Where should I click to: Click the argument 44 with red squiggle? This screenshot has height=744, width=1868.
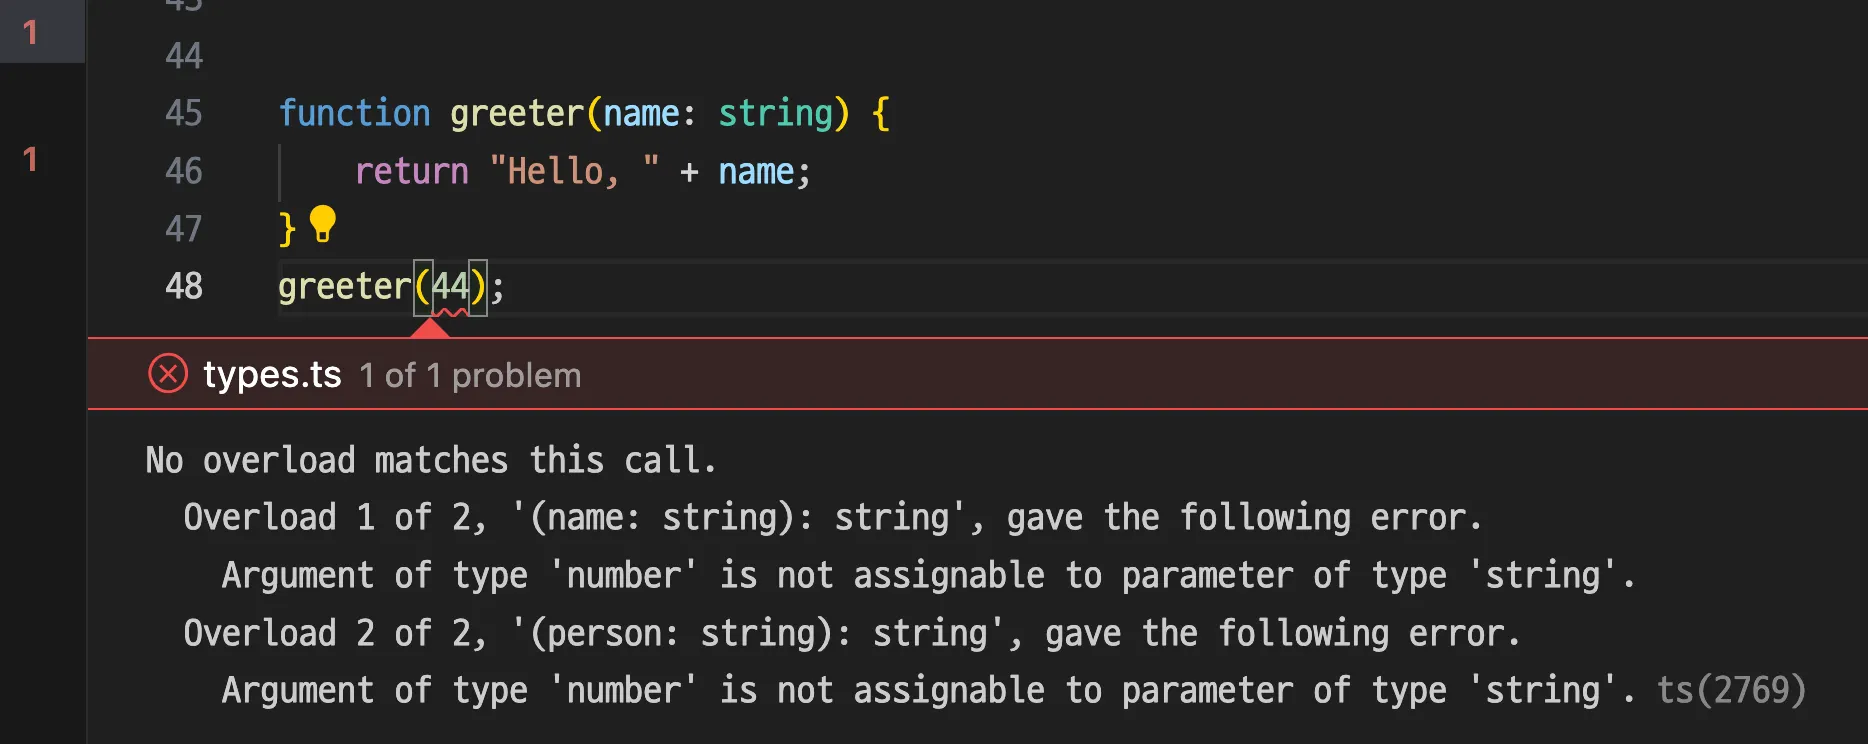point(450,287)
